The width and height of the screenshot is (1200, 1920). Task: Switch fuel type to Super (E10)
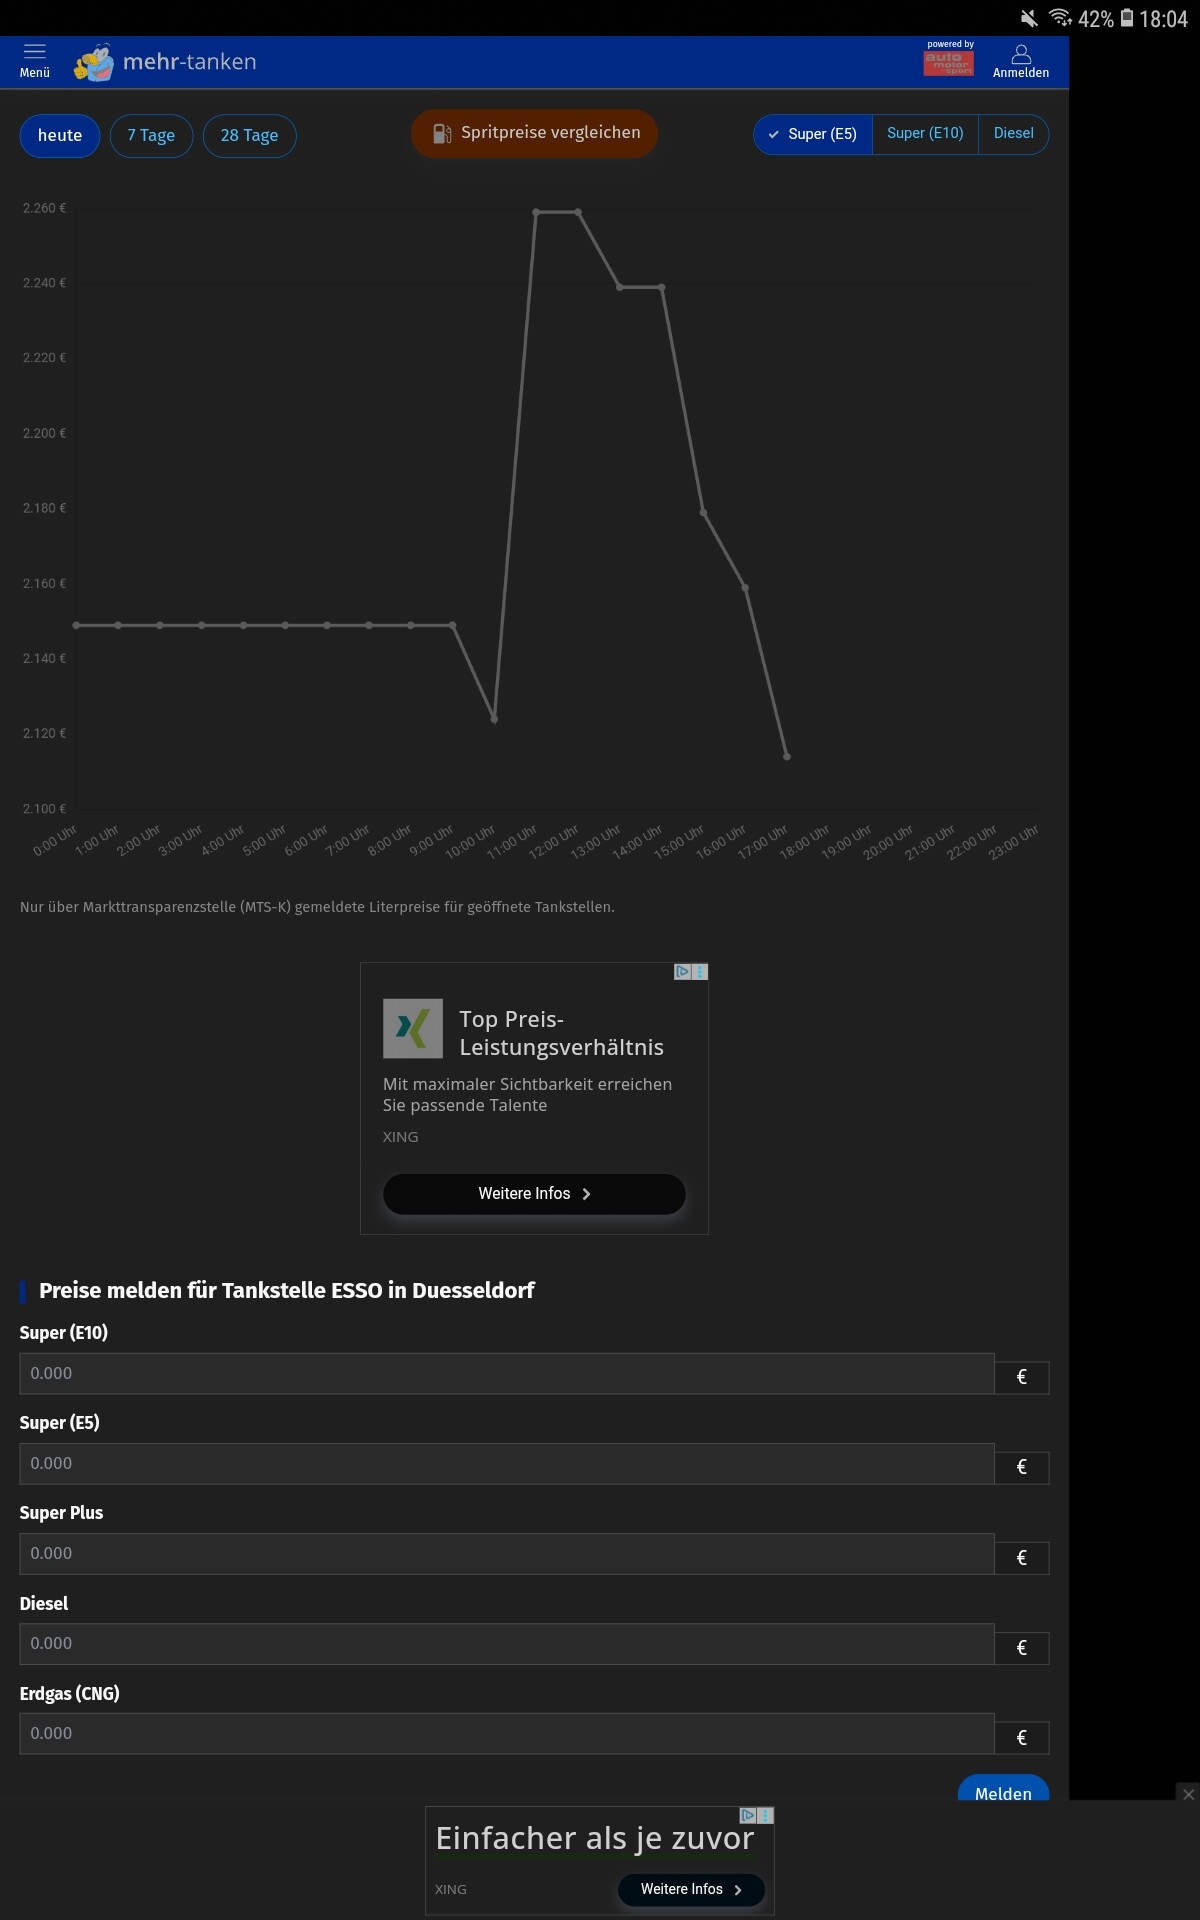(x=925, y=133)
